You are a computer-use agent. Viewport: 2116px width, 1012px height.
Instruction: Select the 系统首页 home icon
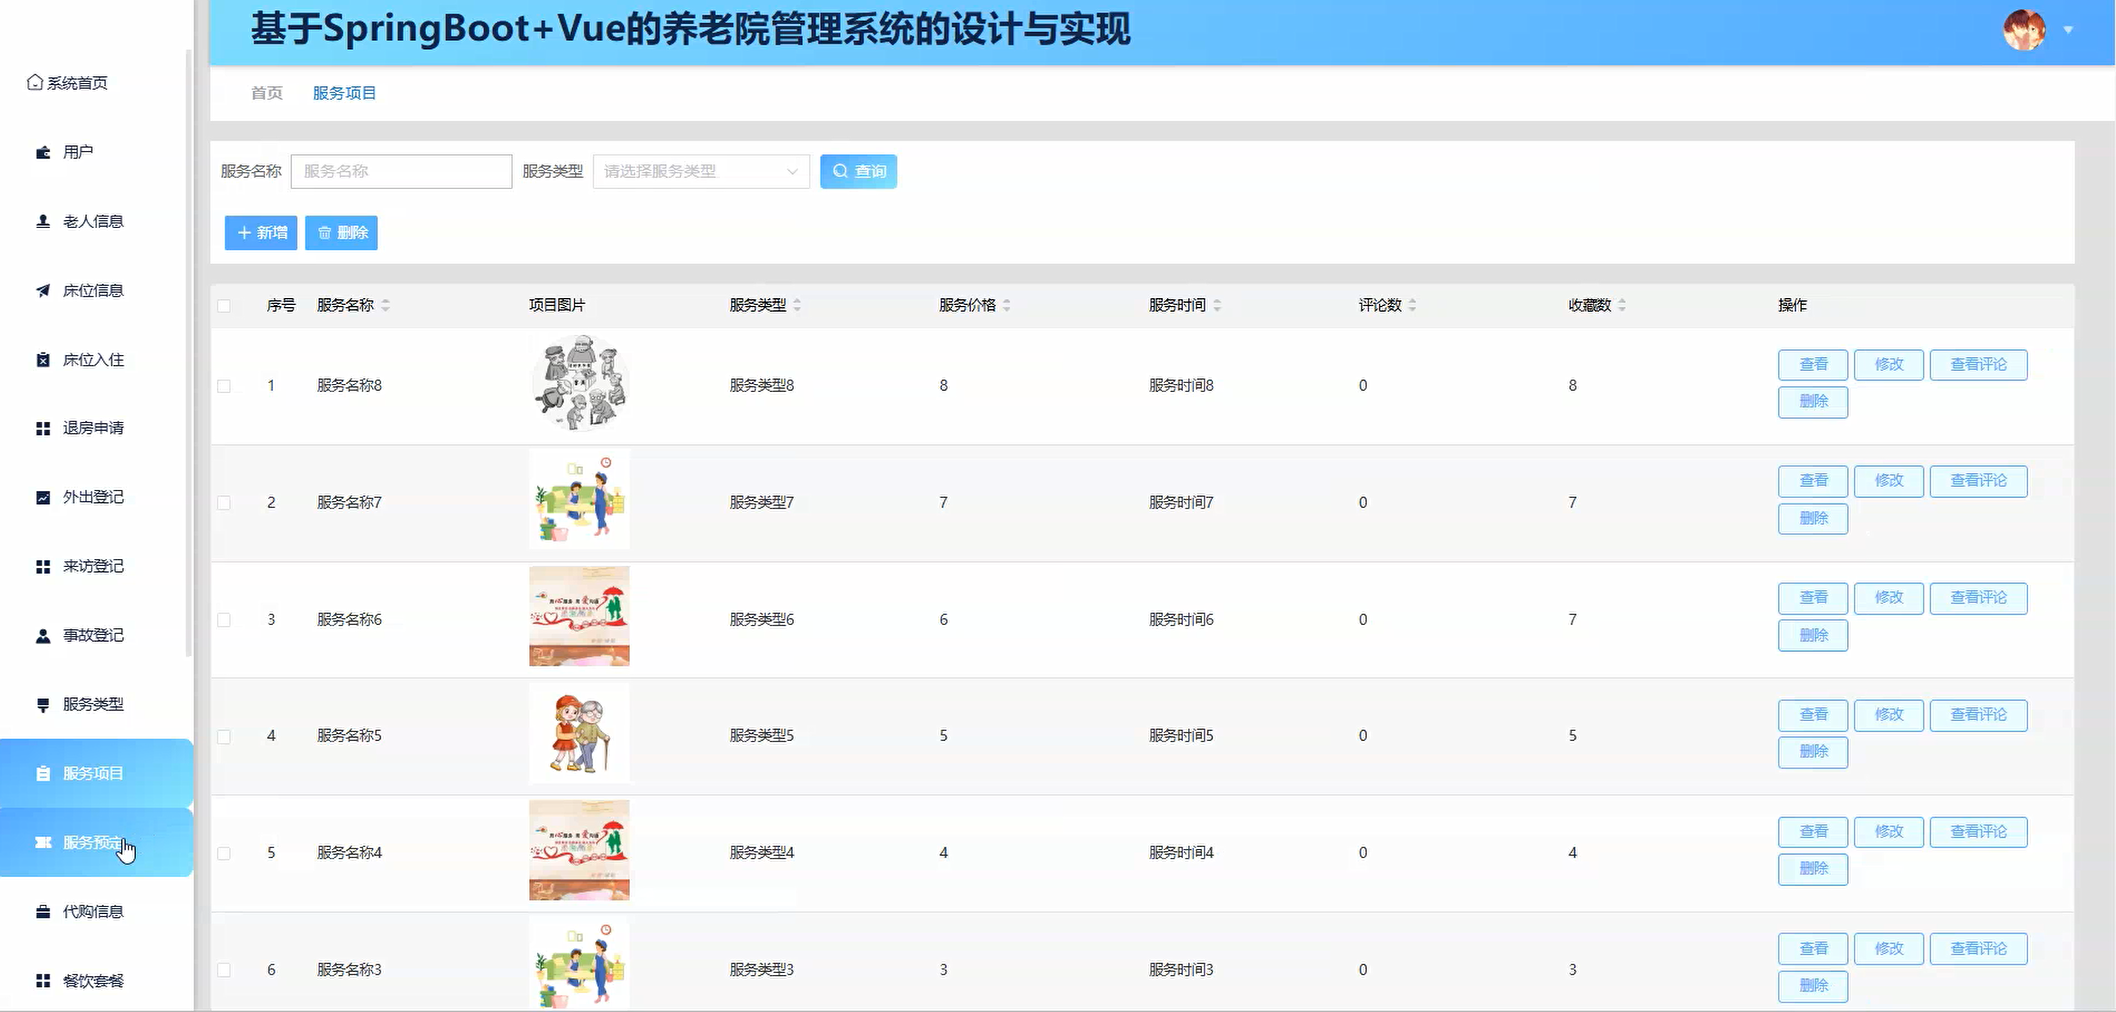click(x=33, y=83)
